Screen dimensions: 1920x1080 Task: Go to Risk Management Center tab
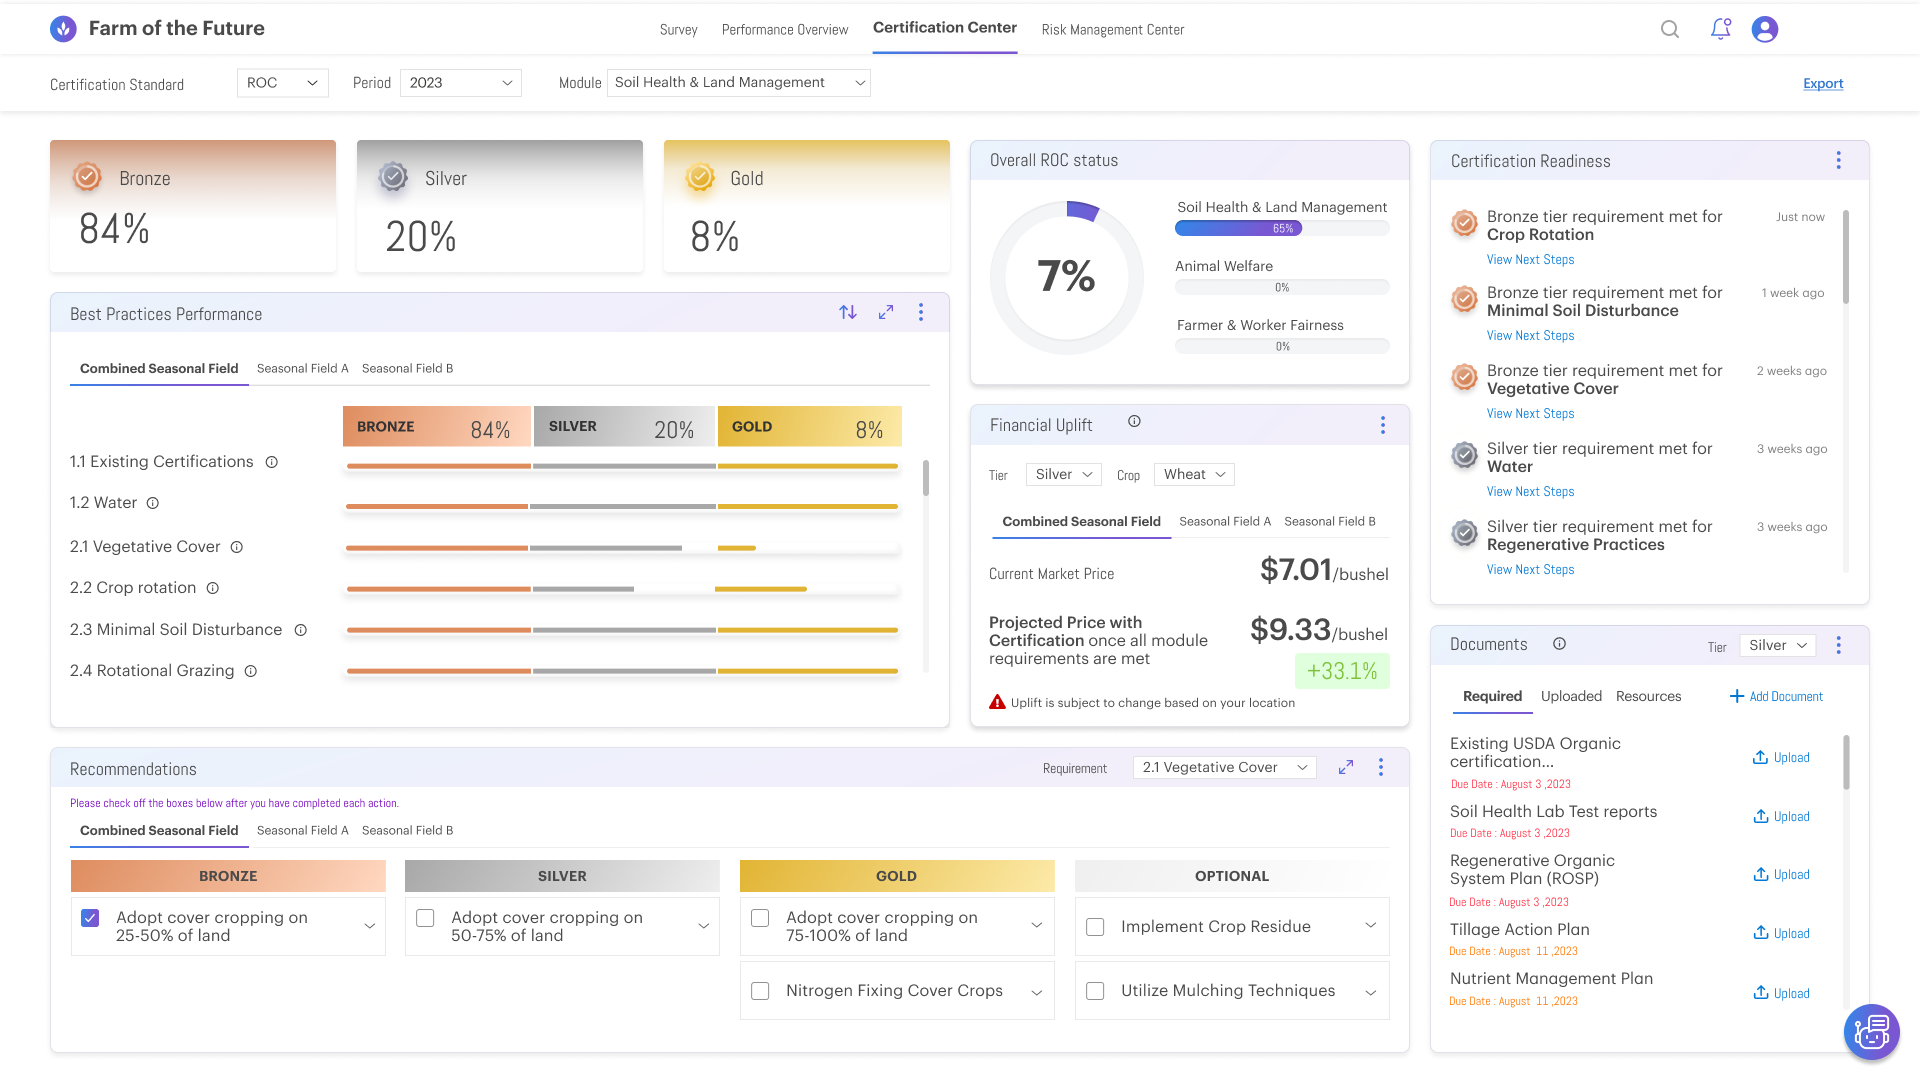tap(1112, 30)
